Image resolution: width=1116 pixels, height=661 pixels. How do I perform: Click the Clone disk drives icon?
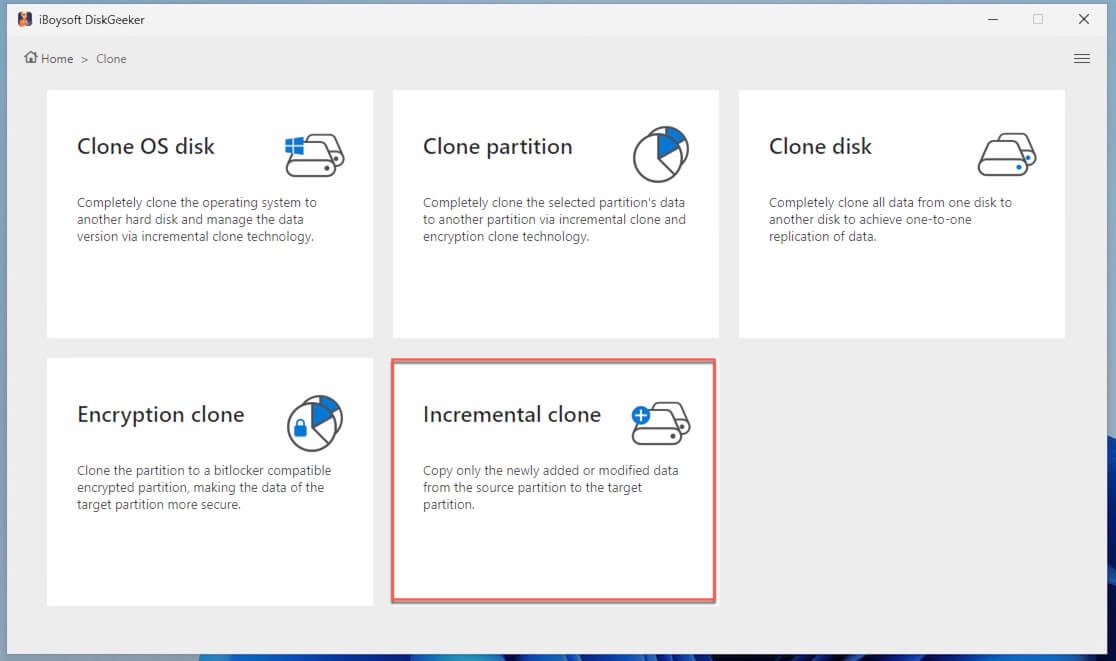[1007, 154]
